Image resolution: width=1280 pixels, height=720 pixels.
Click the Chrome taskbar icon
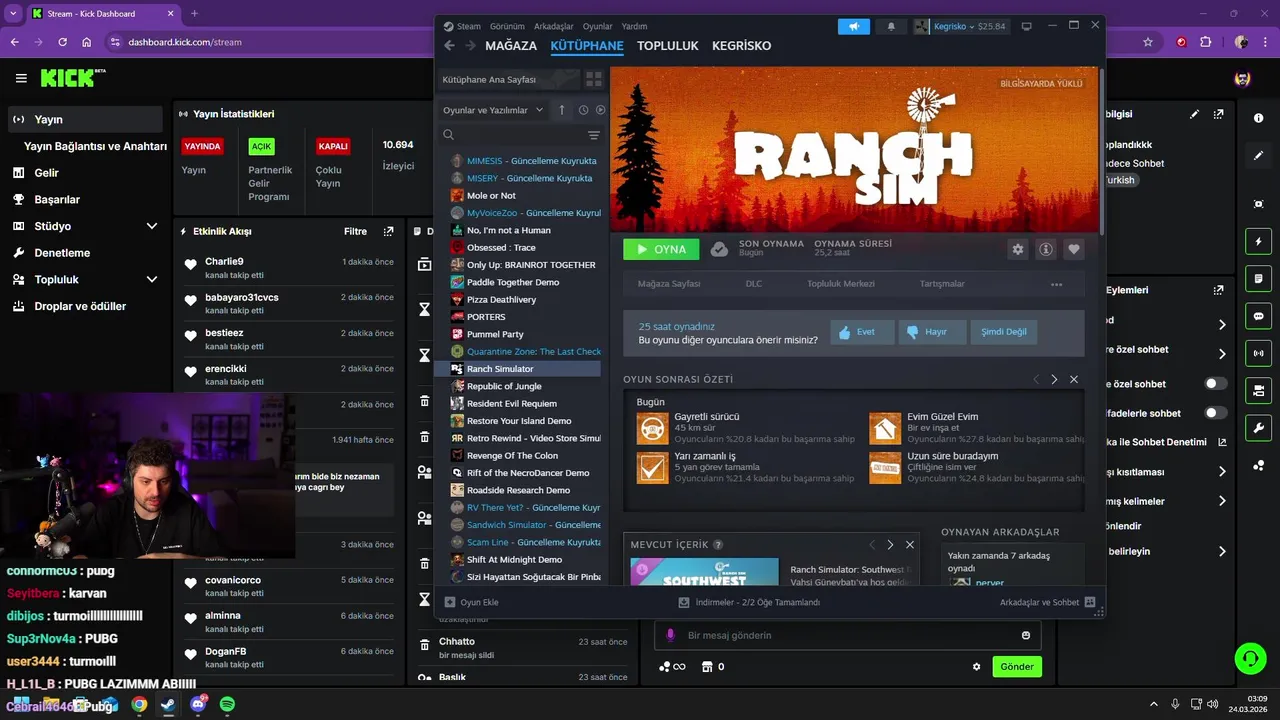tap(139, 704)
